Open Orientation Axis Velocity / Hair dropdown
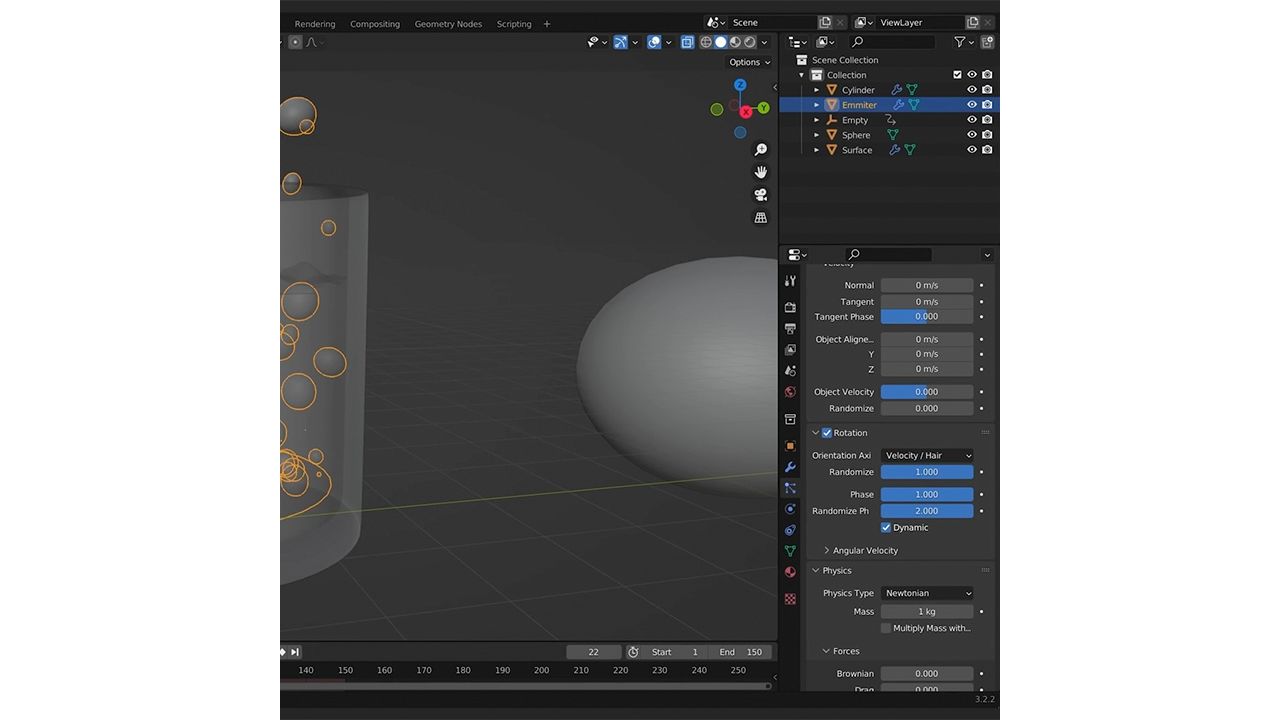Screen dimensions: 1280x720 coord(927,455)
